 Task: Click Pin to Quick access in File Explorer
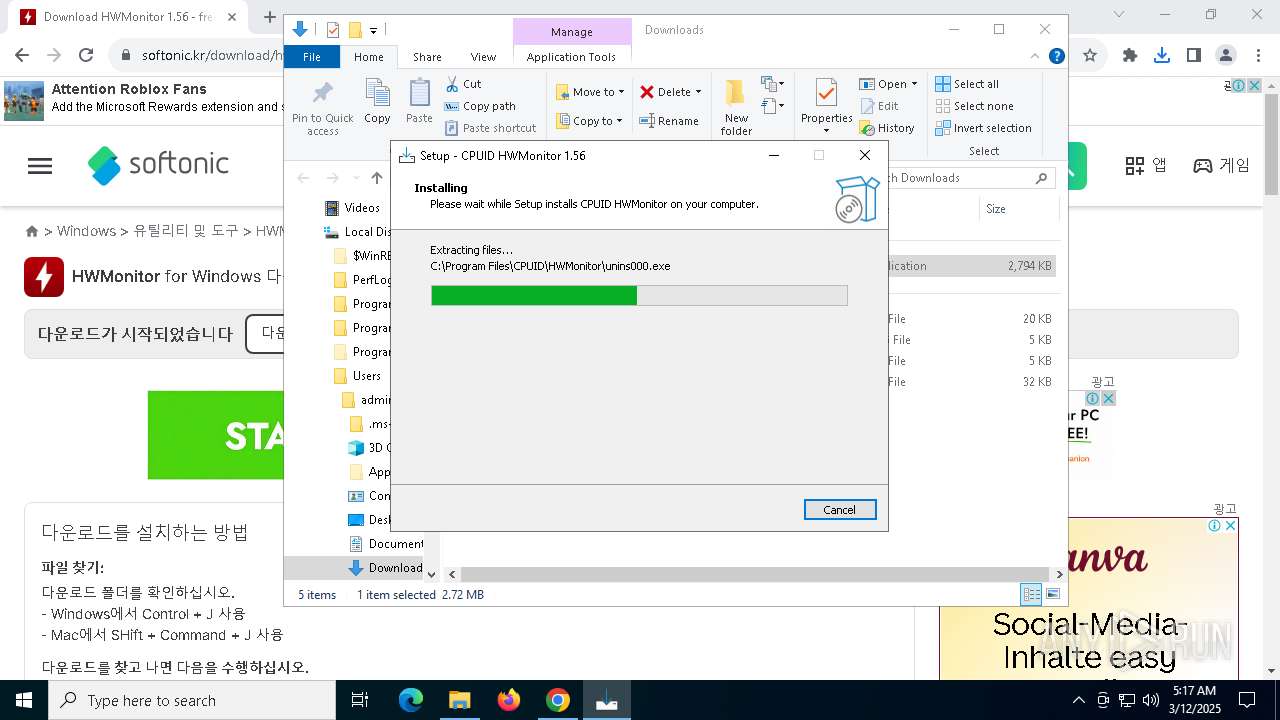pyautogui.click(x=323, y=109)
